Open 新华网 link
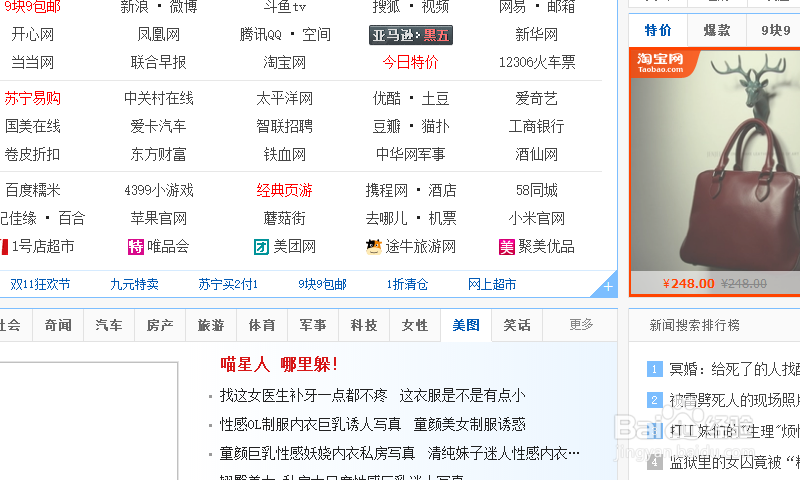800x480 pixels. pos(537,35)
